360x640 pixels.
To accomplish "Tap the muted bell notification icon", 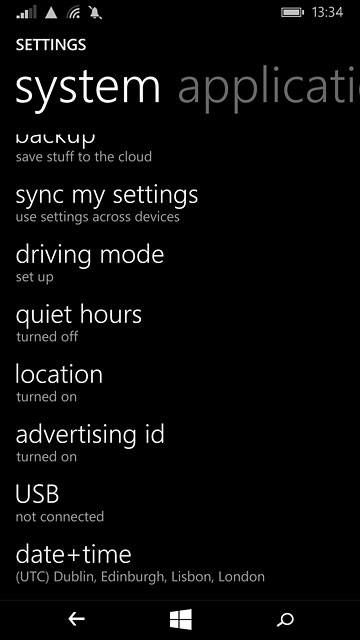I will pos(96,13).
